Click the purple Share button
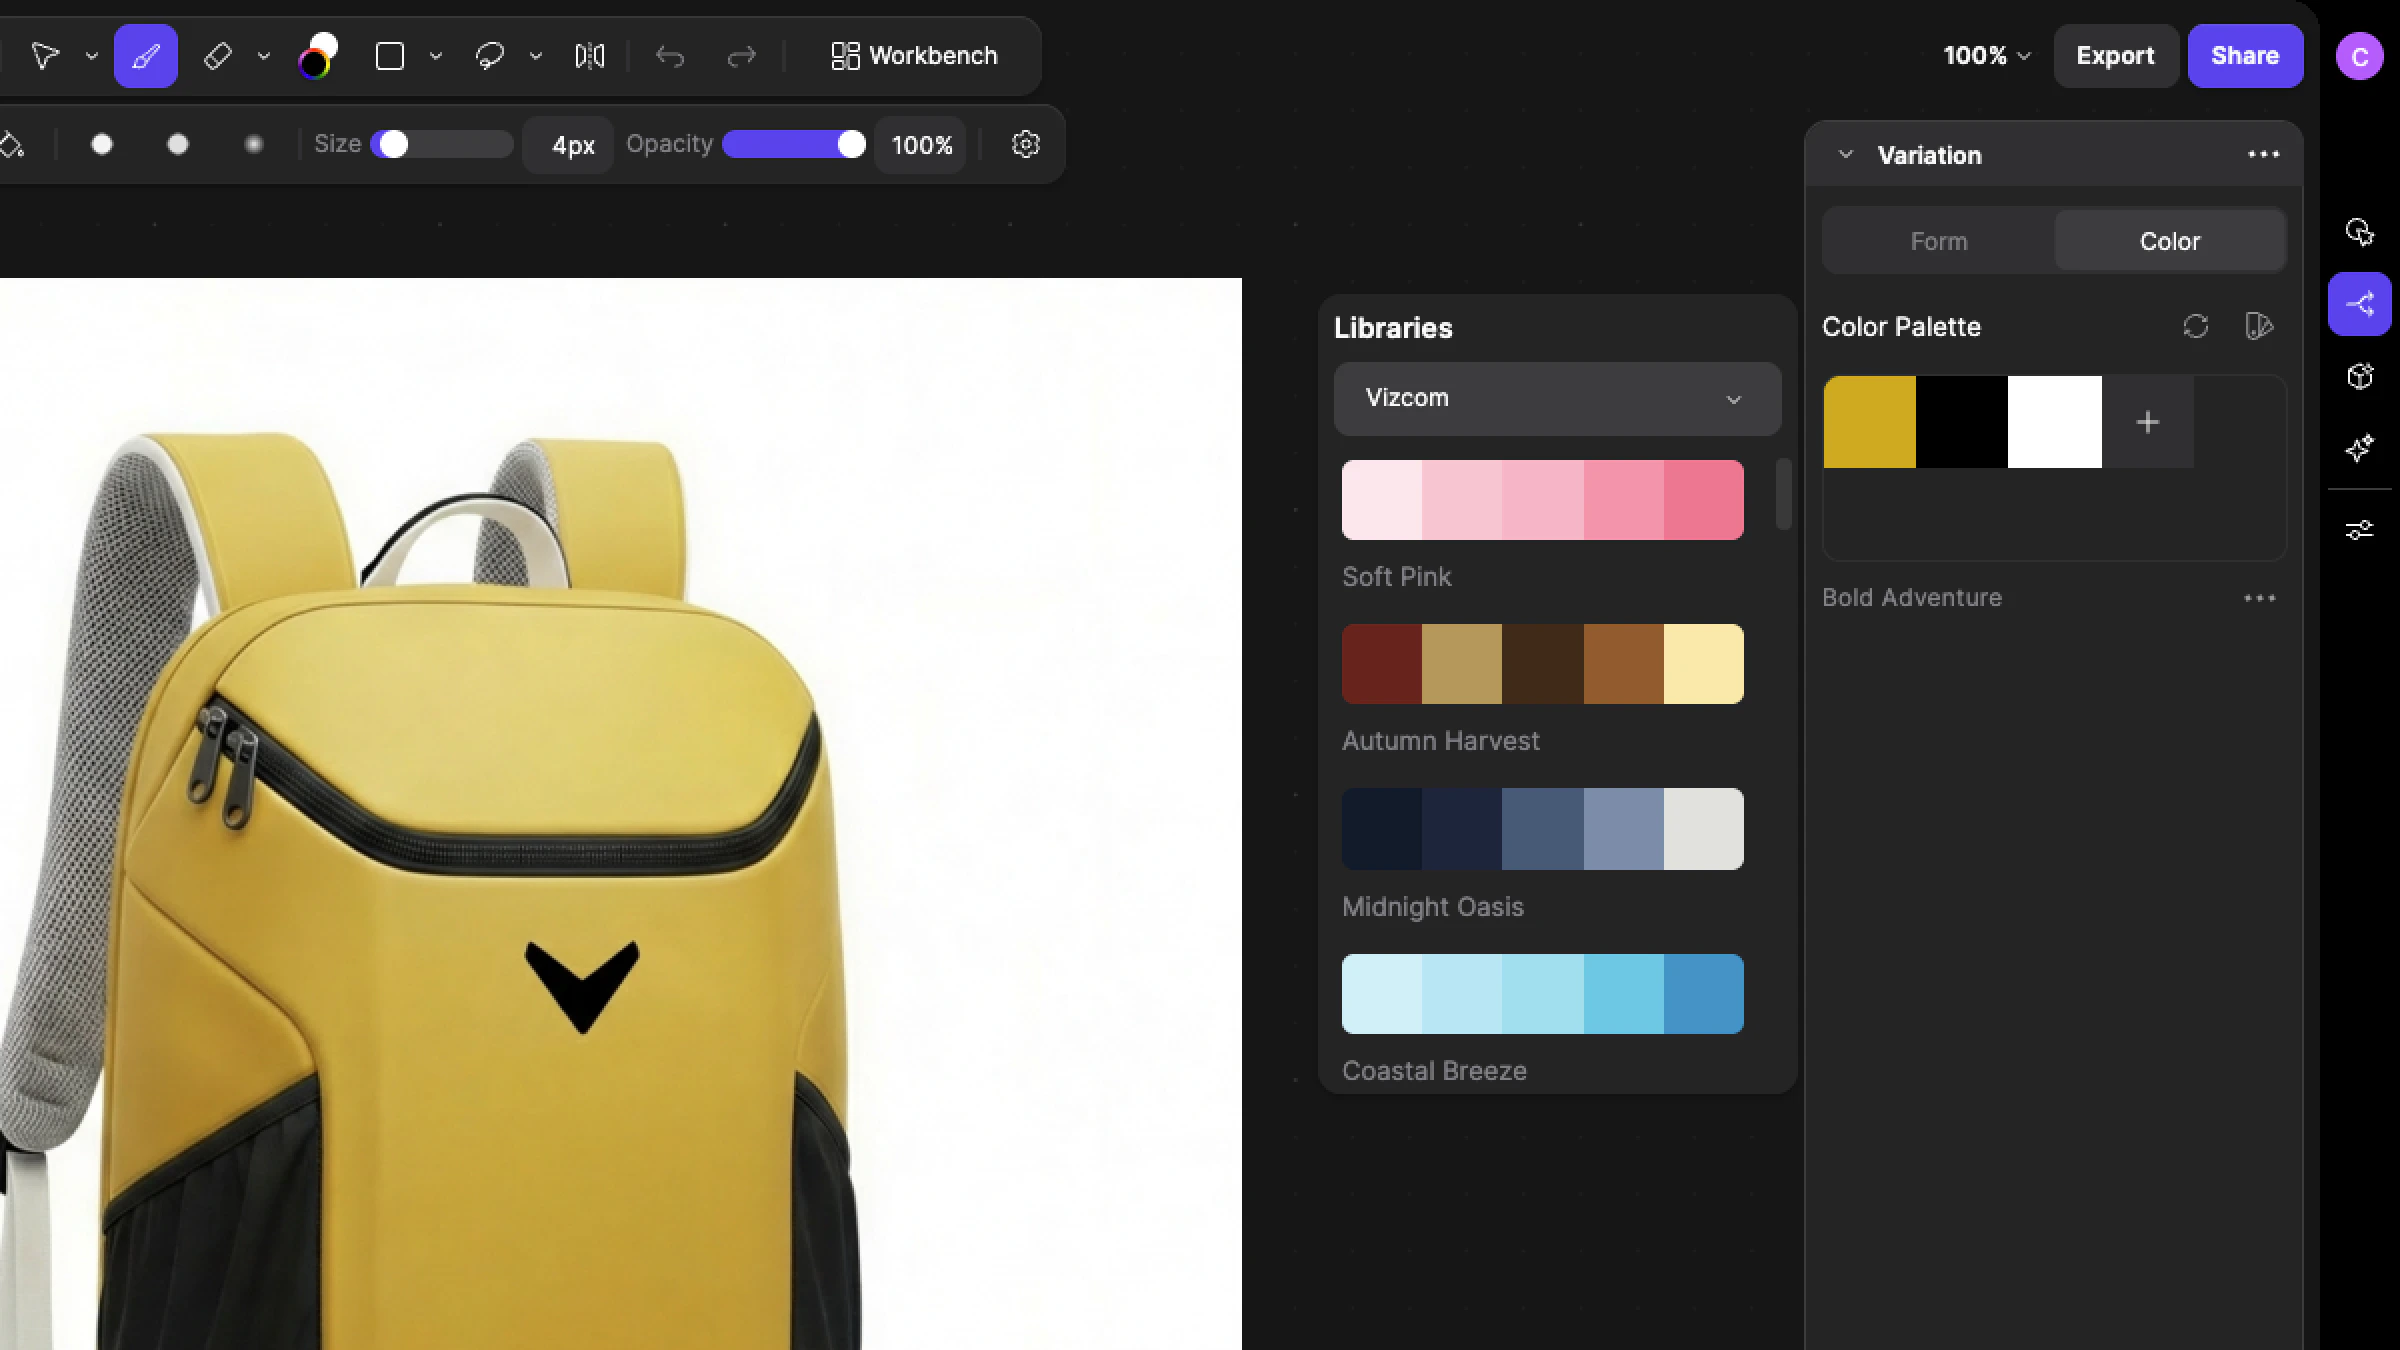The width and height of the screenshot is (2400, 1350). pos(2244,56)
